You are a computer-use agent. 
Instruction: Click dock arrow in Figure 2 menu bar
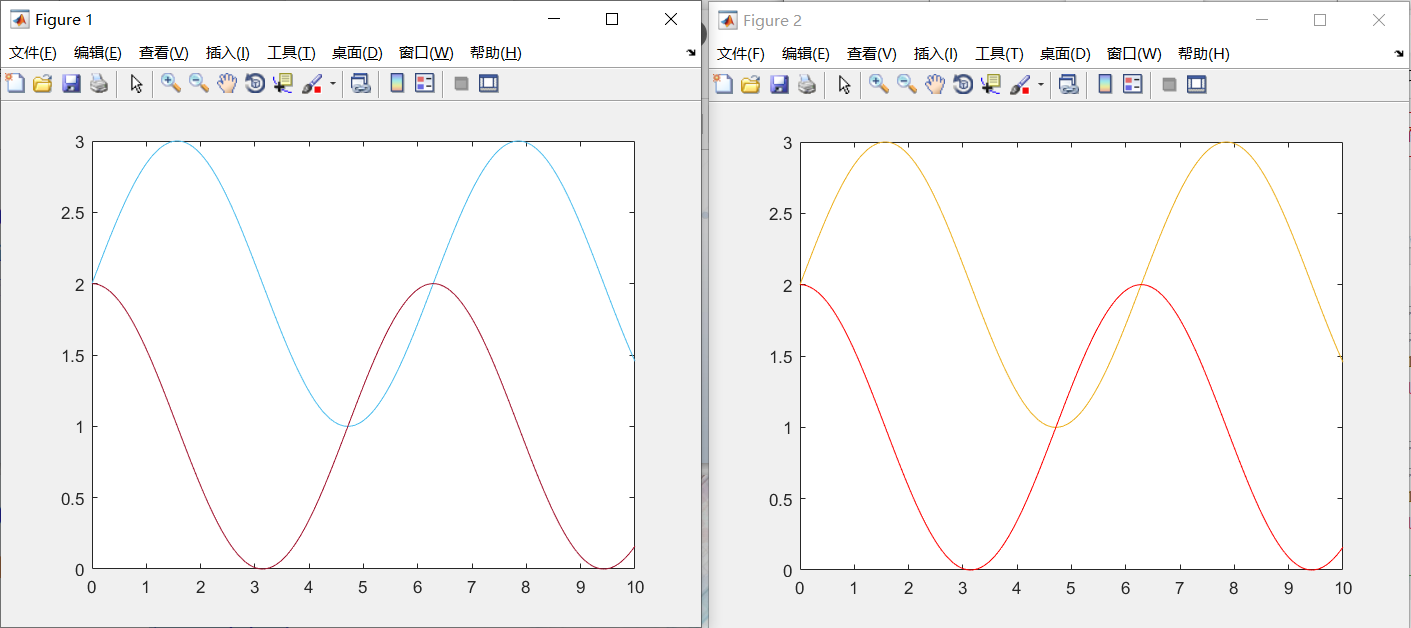pos(1399,54)
